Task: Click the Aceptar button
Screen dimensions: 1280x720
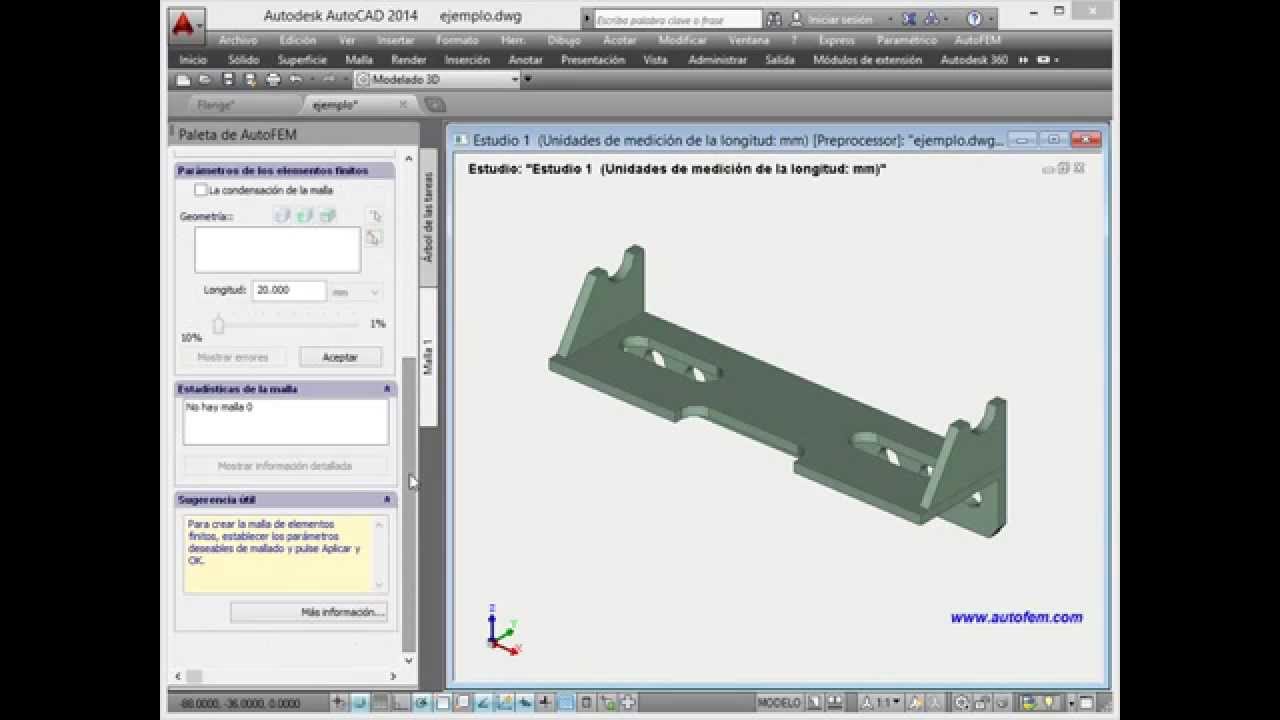Action: point(340,357)
